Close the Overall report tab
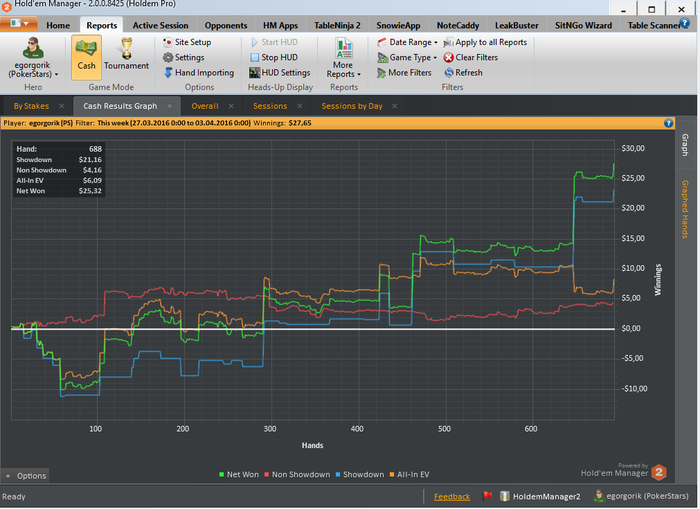Screen dimensions: 700x509 tap(231, 106)
